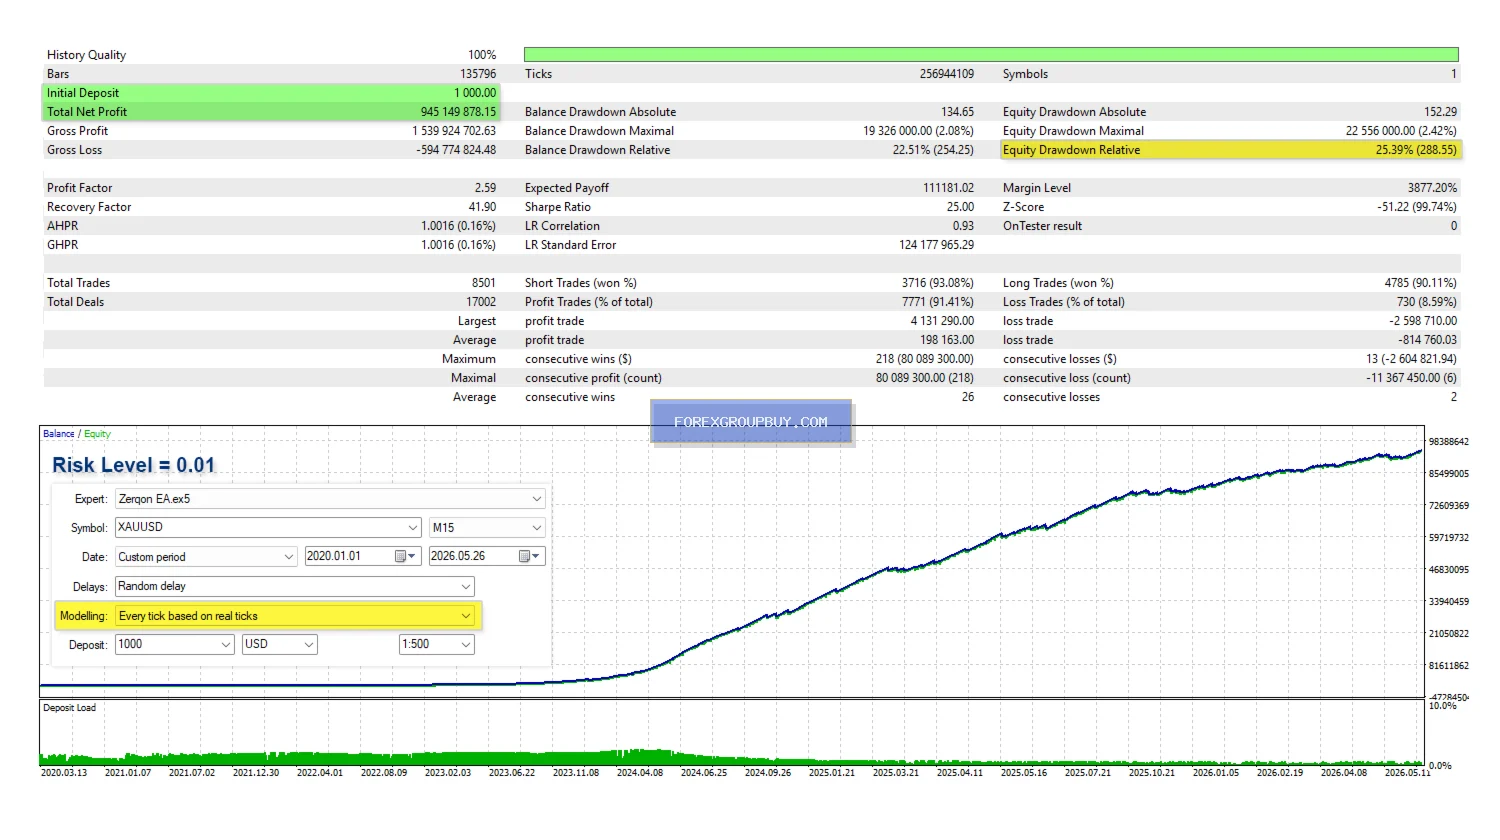Select the Expected Payoff value 111181.02

(948, 188)
